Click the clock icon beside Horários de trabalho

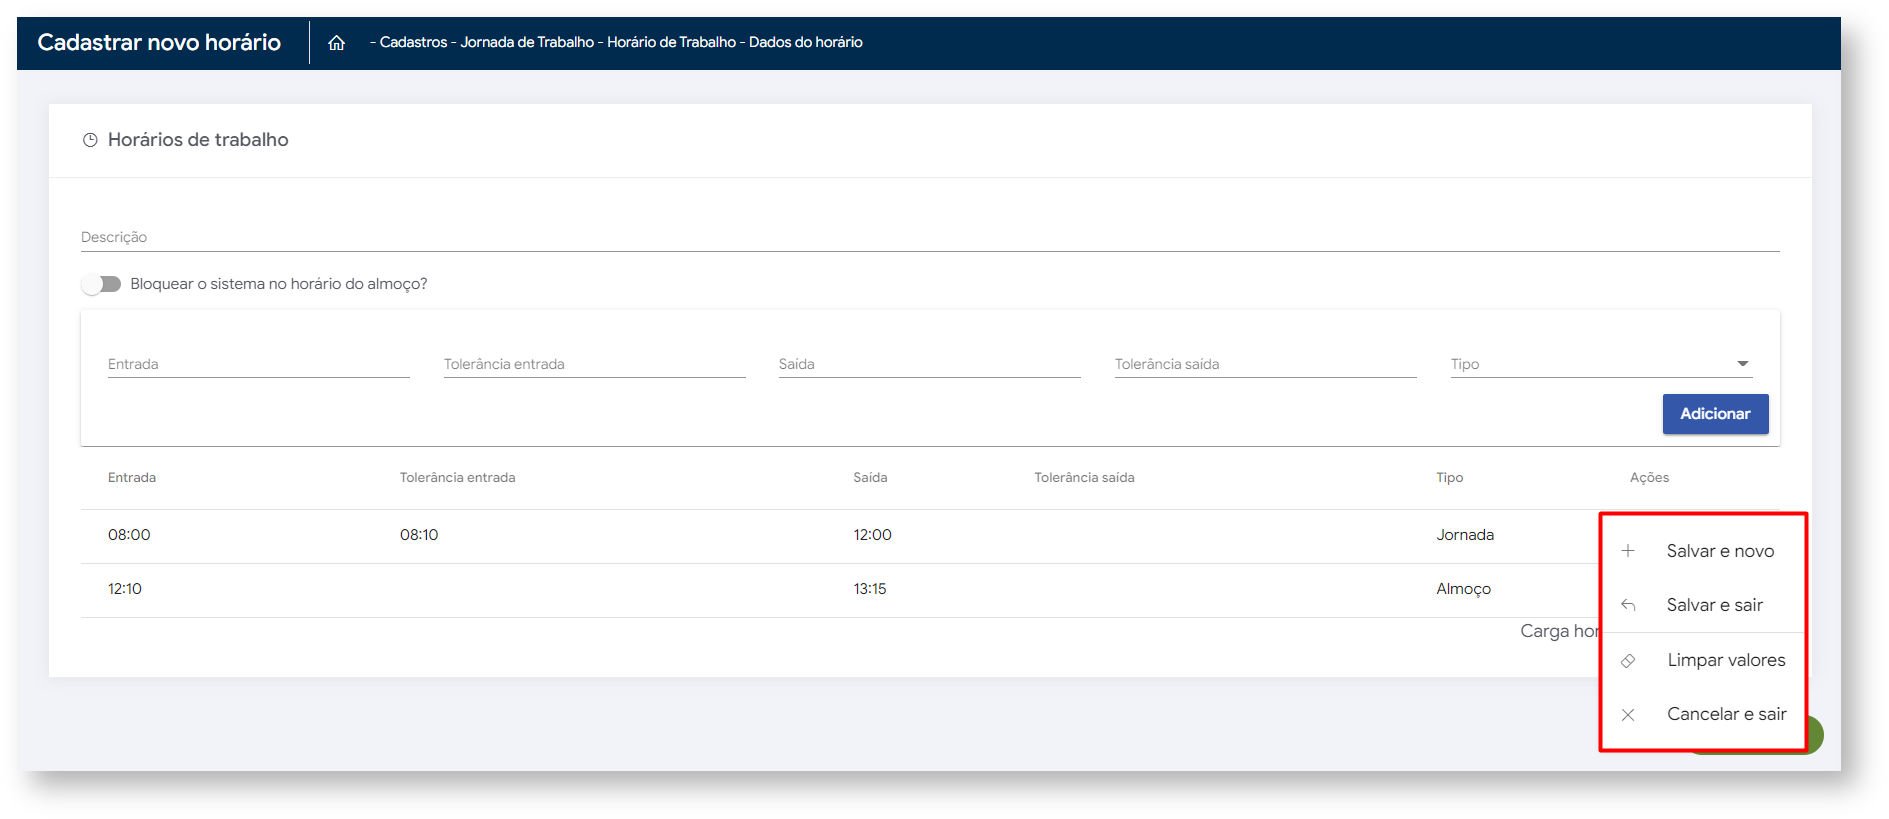pyautogui.click(x=90, y=140)
